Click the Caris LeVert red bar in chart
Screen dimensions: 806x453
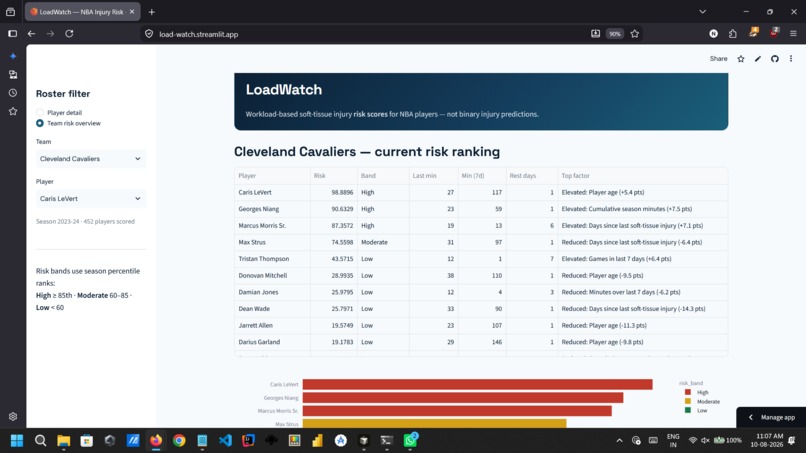pos(478,384)
